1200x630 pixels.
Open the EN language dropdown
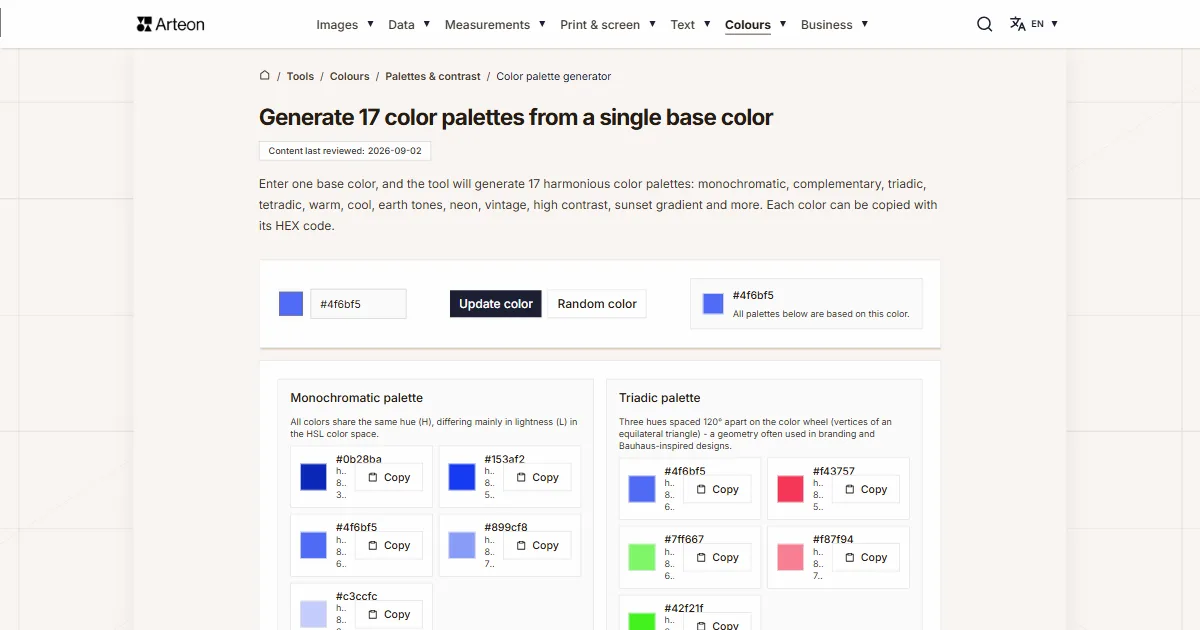(x=1044, y=24)
